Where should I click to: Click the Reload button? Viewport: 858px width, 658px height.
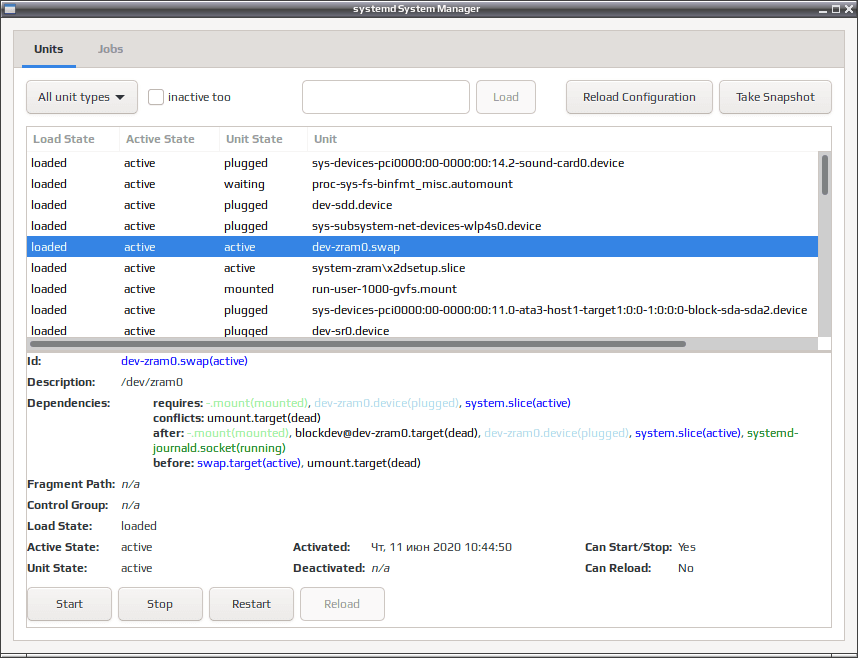(x=342, y=604)
